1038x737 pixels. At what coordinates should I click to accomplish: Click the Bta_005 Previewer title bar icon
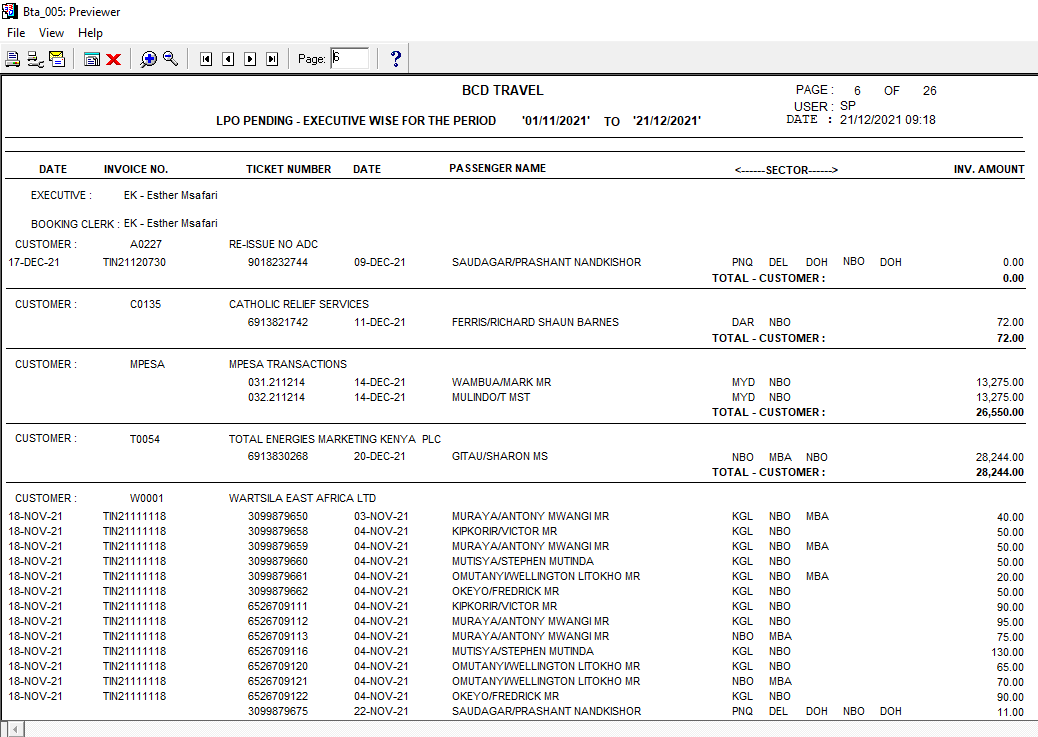pyautogui.click(x=9, y=11)
